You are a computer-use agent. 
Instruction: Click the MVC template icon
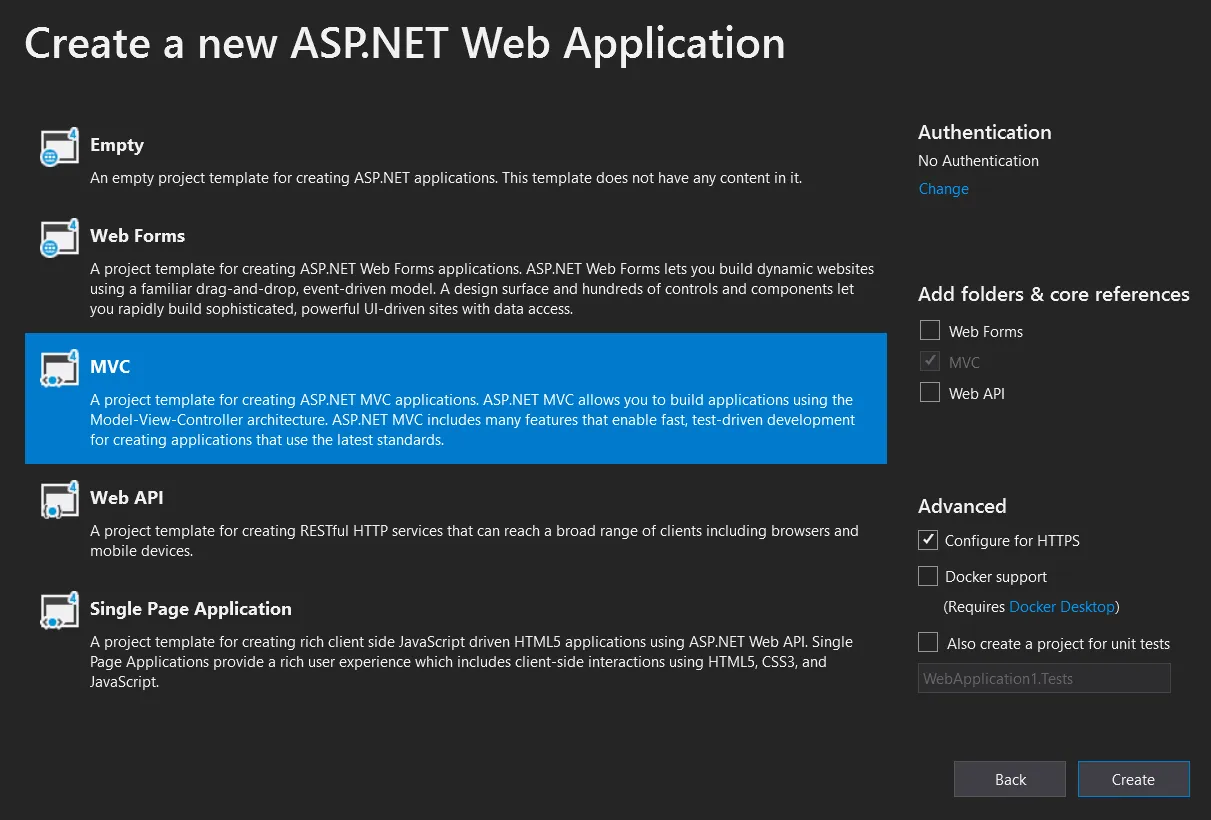point(59,369)
